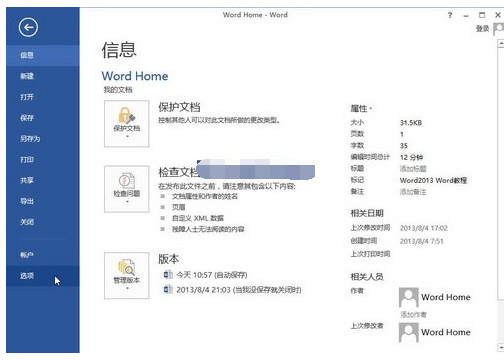Choose 另存为 from the backstage menu
The height and width of the screenshot is (360, 504).
30,139
